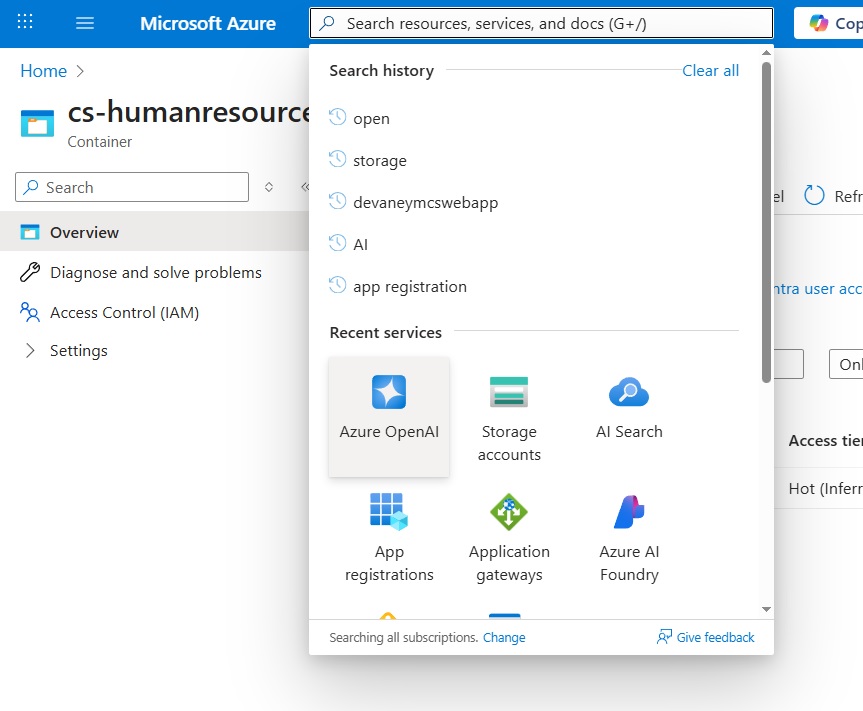863x711 pixels.
Task: Open Azure AI Foundry recent service
Action: tap(629, 538)
